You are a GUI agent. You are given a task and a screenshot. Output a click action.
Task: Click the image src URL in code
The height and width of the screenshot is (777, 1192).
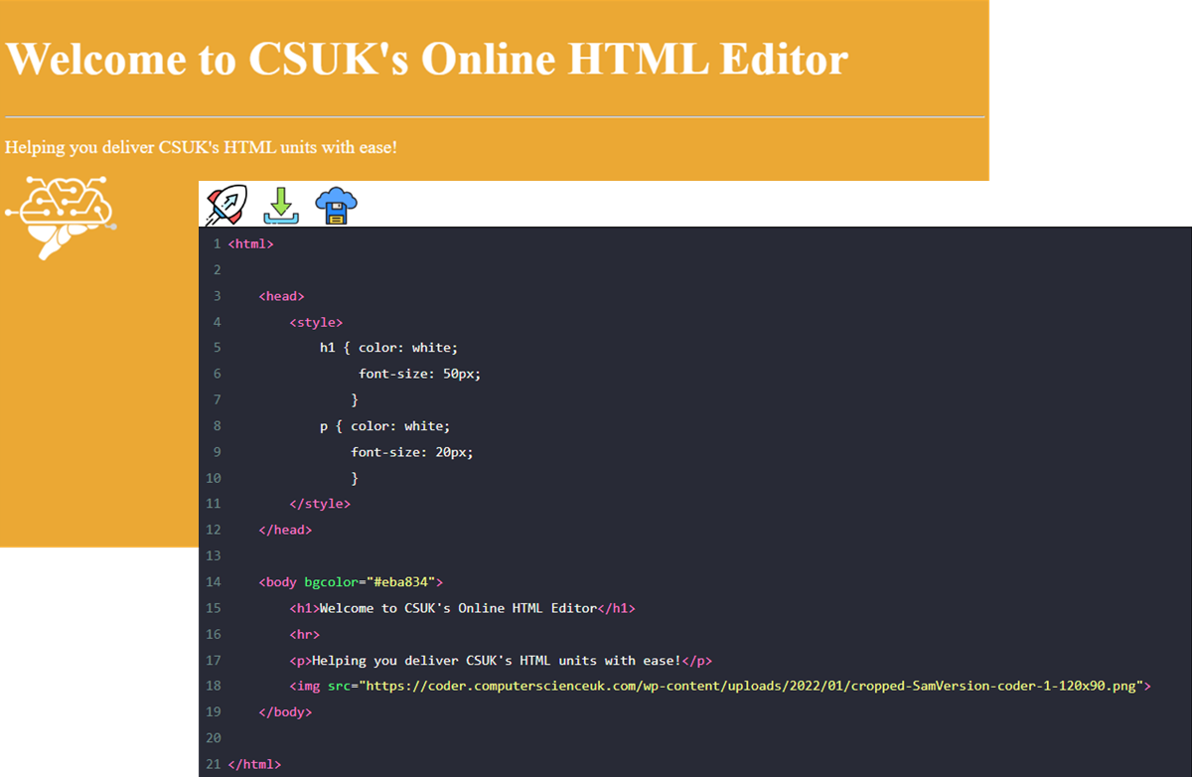tap(754, 686)
